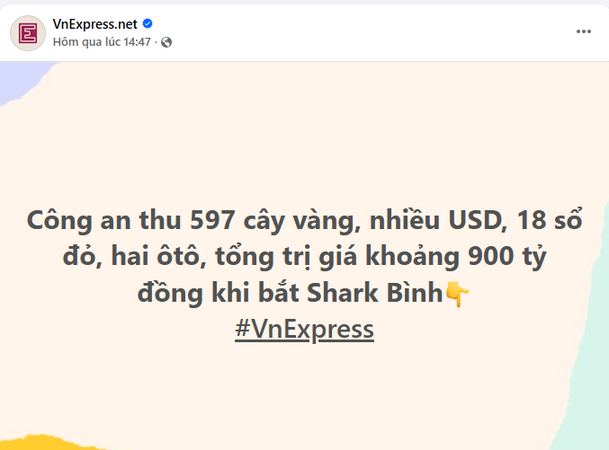Open the VnExpress profile avatar logo
Viewport: 609px width, 450px height.
coord(28,33)
